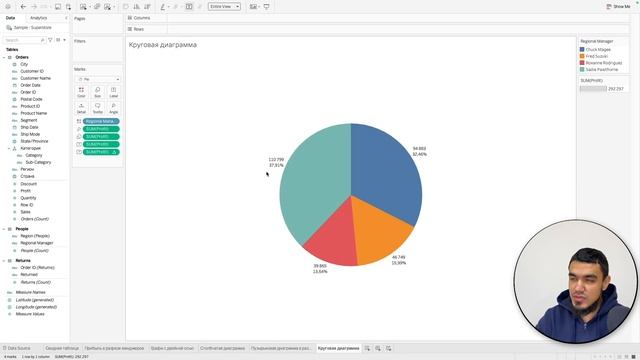
Task: Select the Customer Name field
Action: [x=36, y=78]
